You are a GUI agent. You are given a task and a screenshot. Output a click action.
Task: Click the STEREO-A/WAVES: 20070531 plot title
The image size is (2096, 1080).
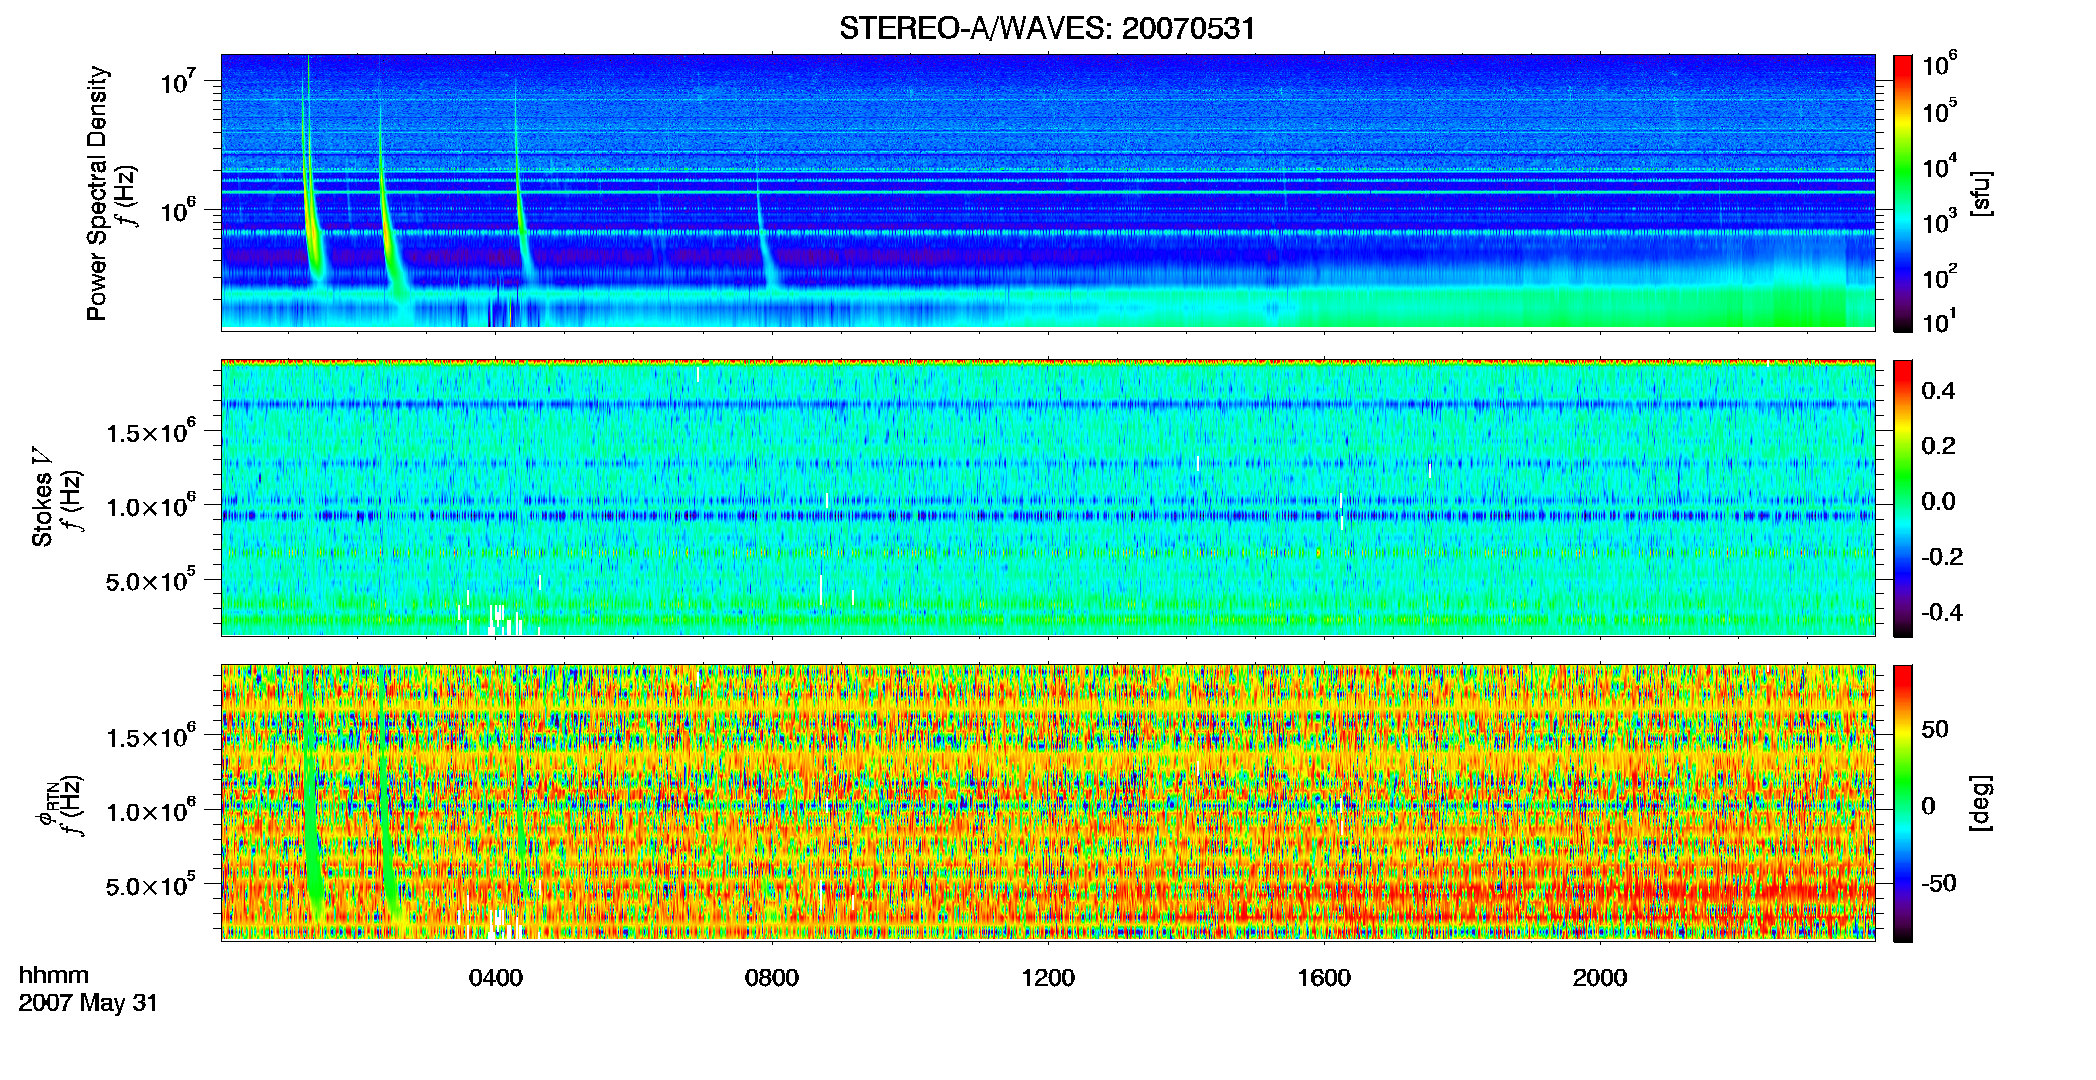click(x=1047, y=28)
